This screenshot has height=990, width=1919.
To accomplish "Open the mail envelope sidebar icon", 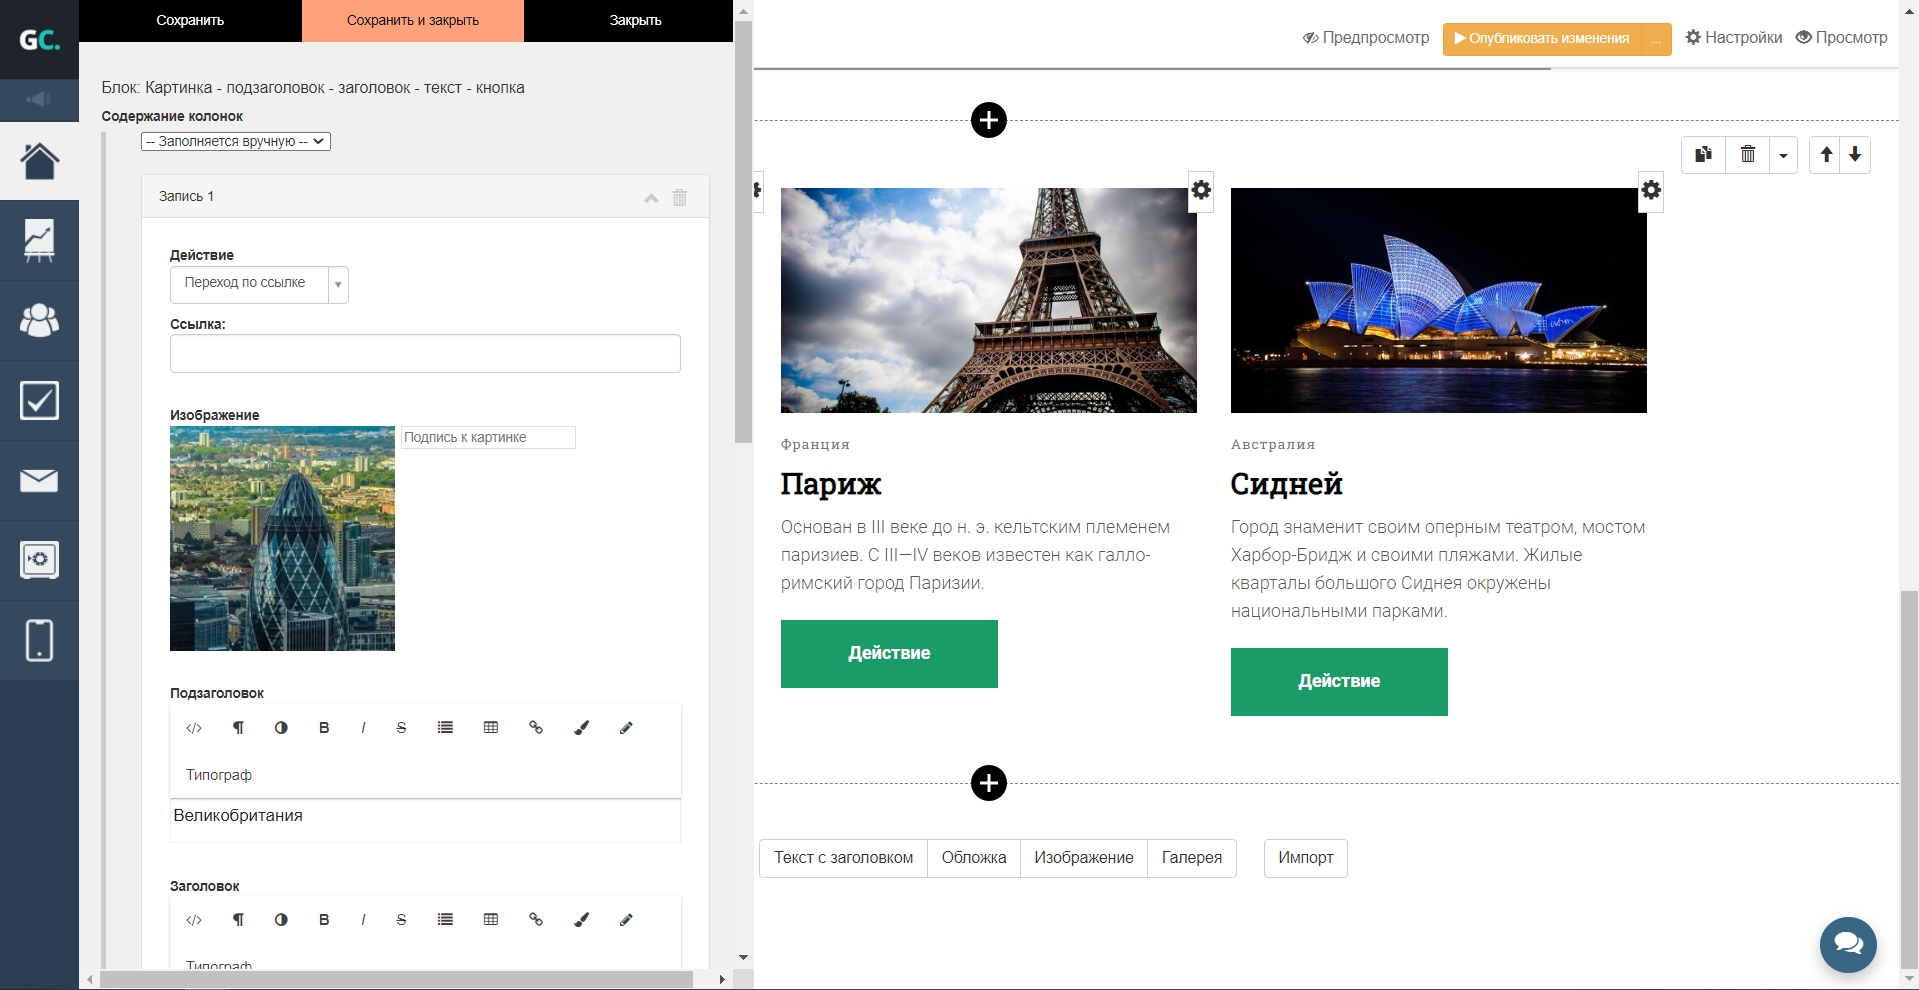I will coord(39,481).
